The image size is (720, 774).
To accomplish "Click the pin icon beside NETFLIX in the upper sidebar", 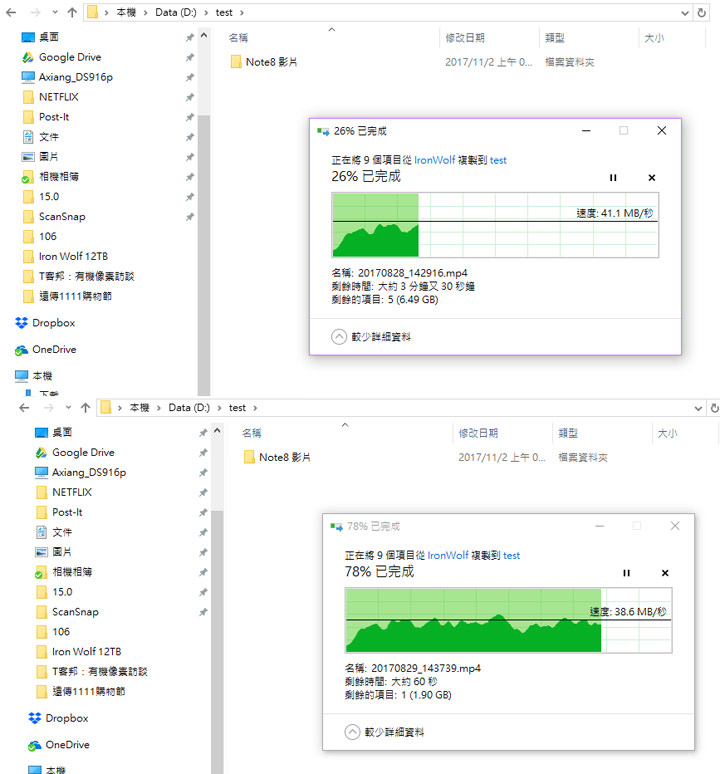I will pyautogui.click(x=189, y=97).
